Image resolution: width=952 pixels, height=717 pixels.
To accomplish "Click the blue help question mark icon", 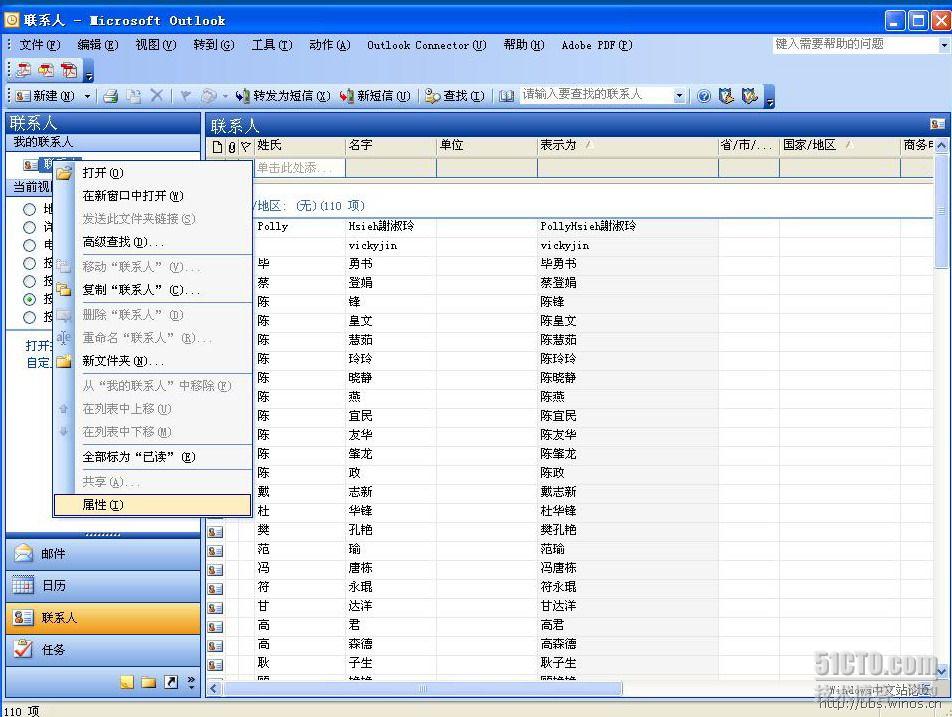I will (x=704, y=96).
